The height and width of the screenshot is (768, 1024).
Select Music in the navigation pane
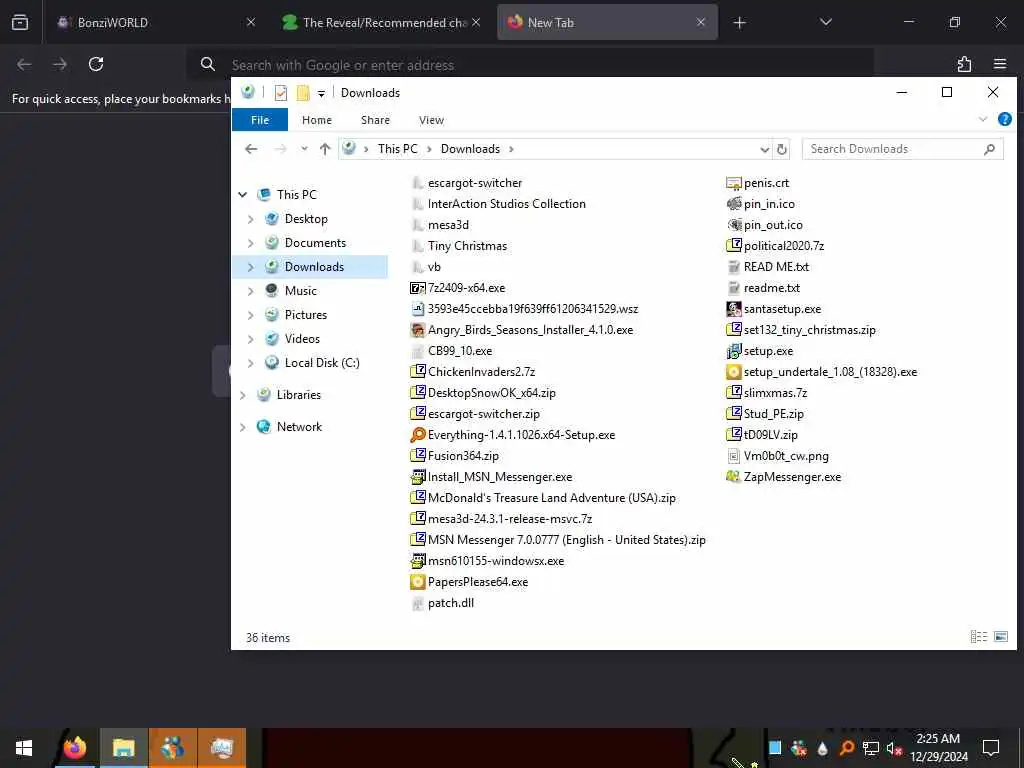pos(300,291)
